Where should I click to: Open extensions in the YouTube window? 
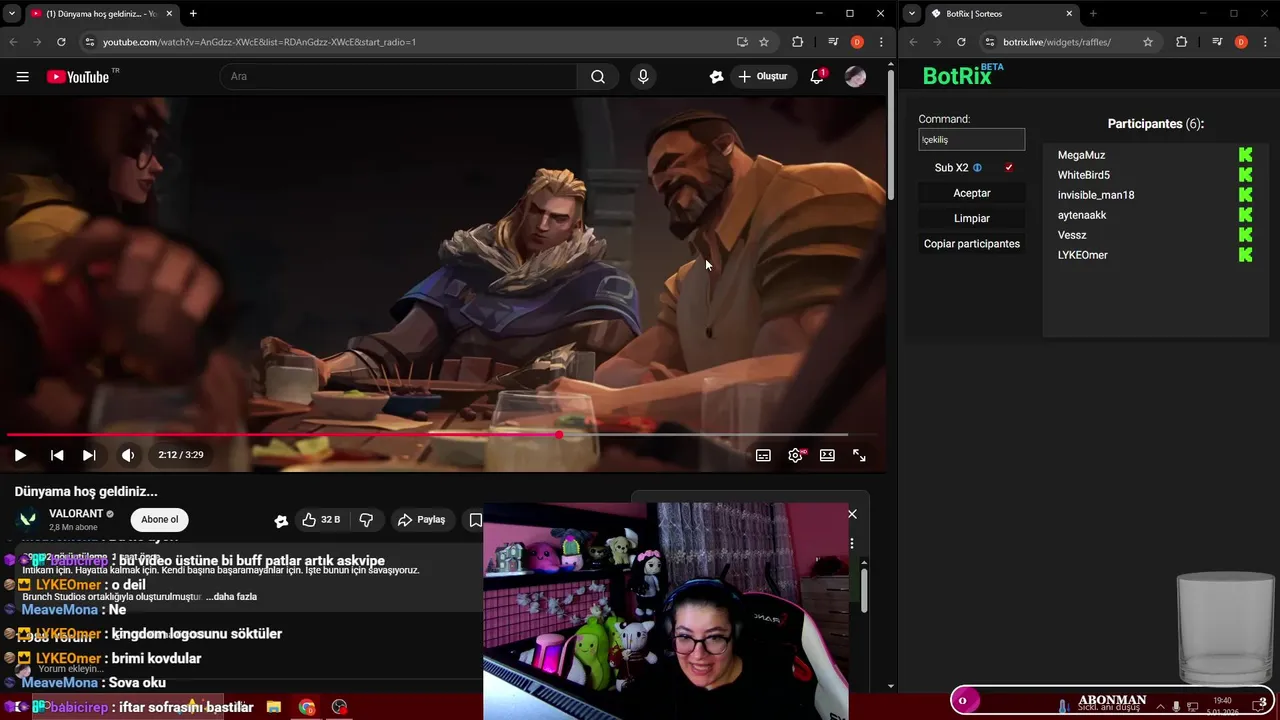797,42
